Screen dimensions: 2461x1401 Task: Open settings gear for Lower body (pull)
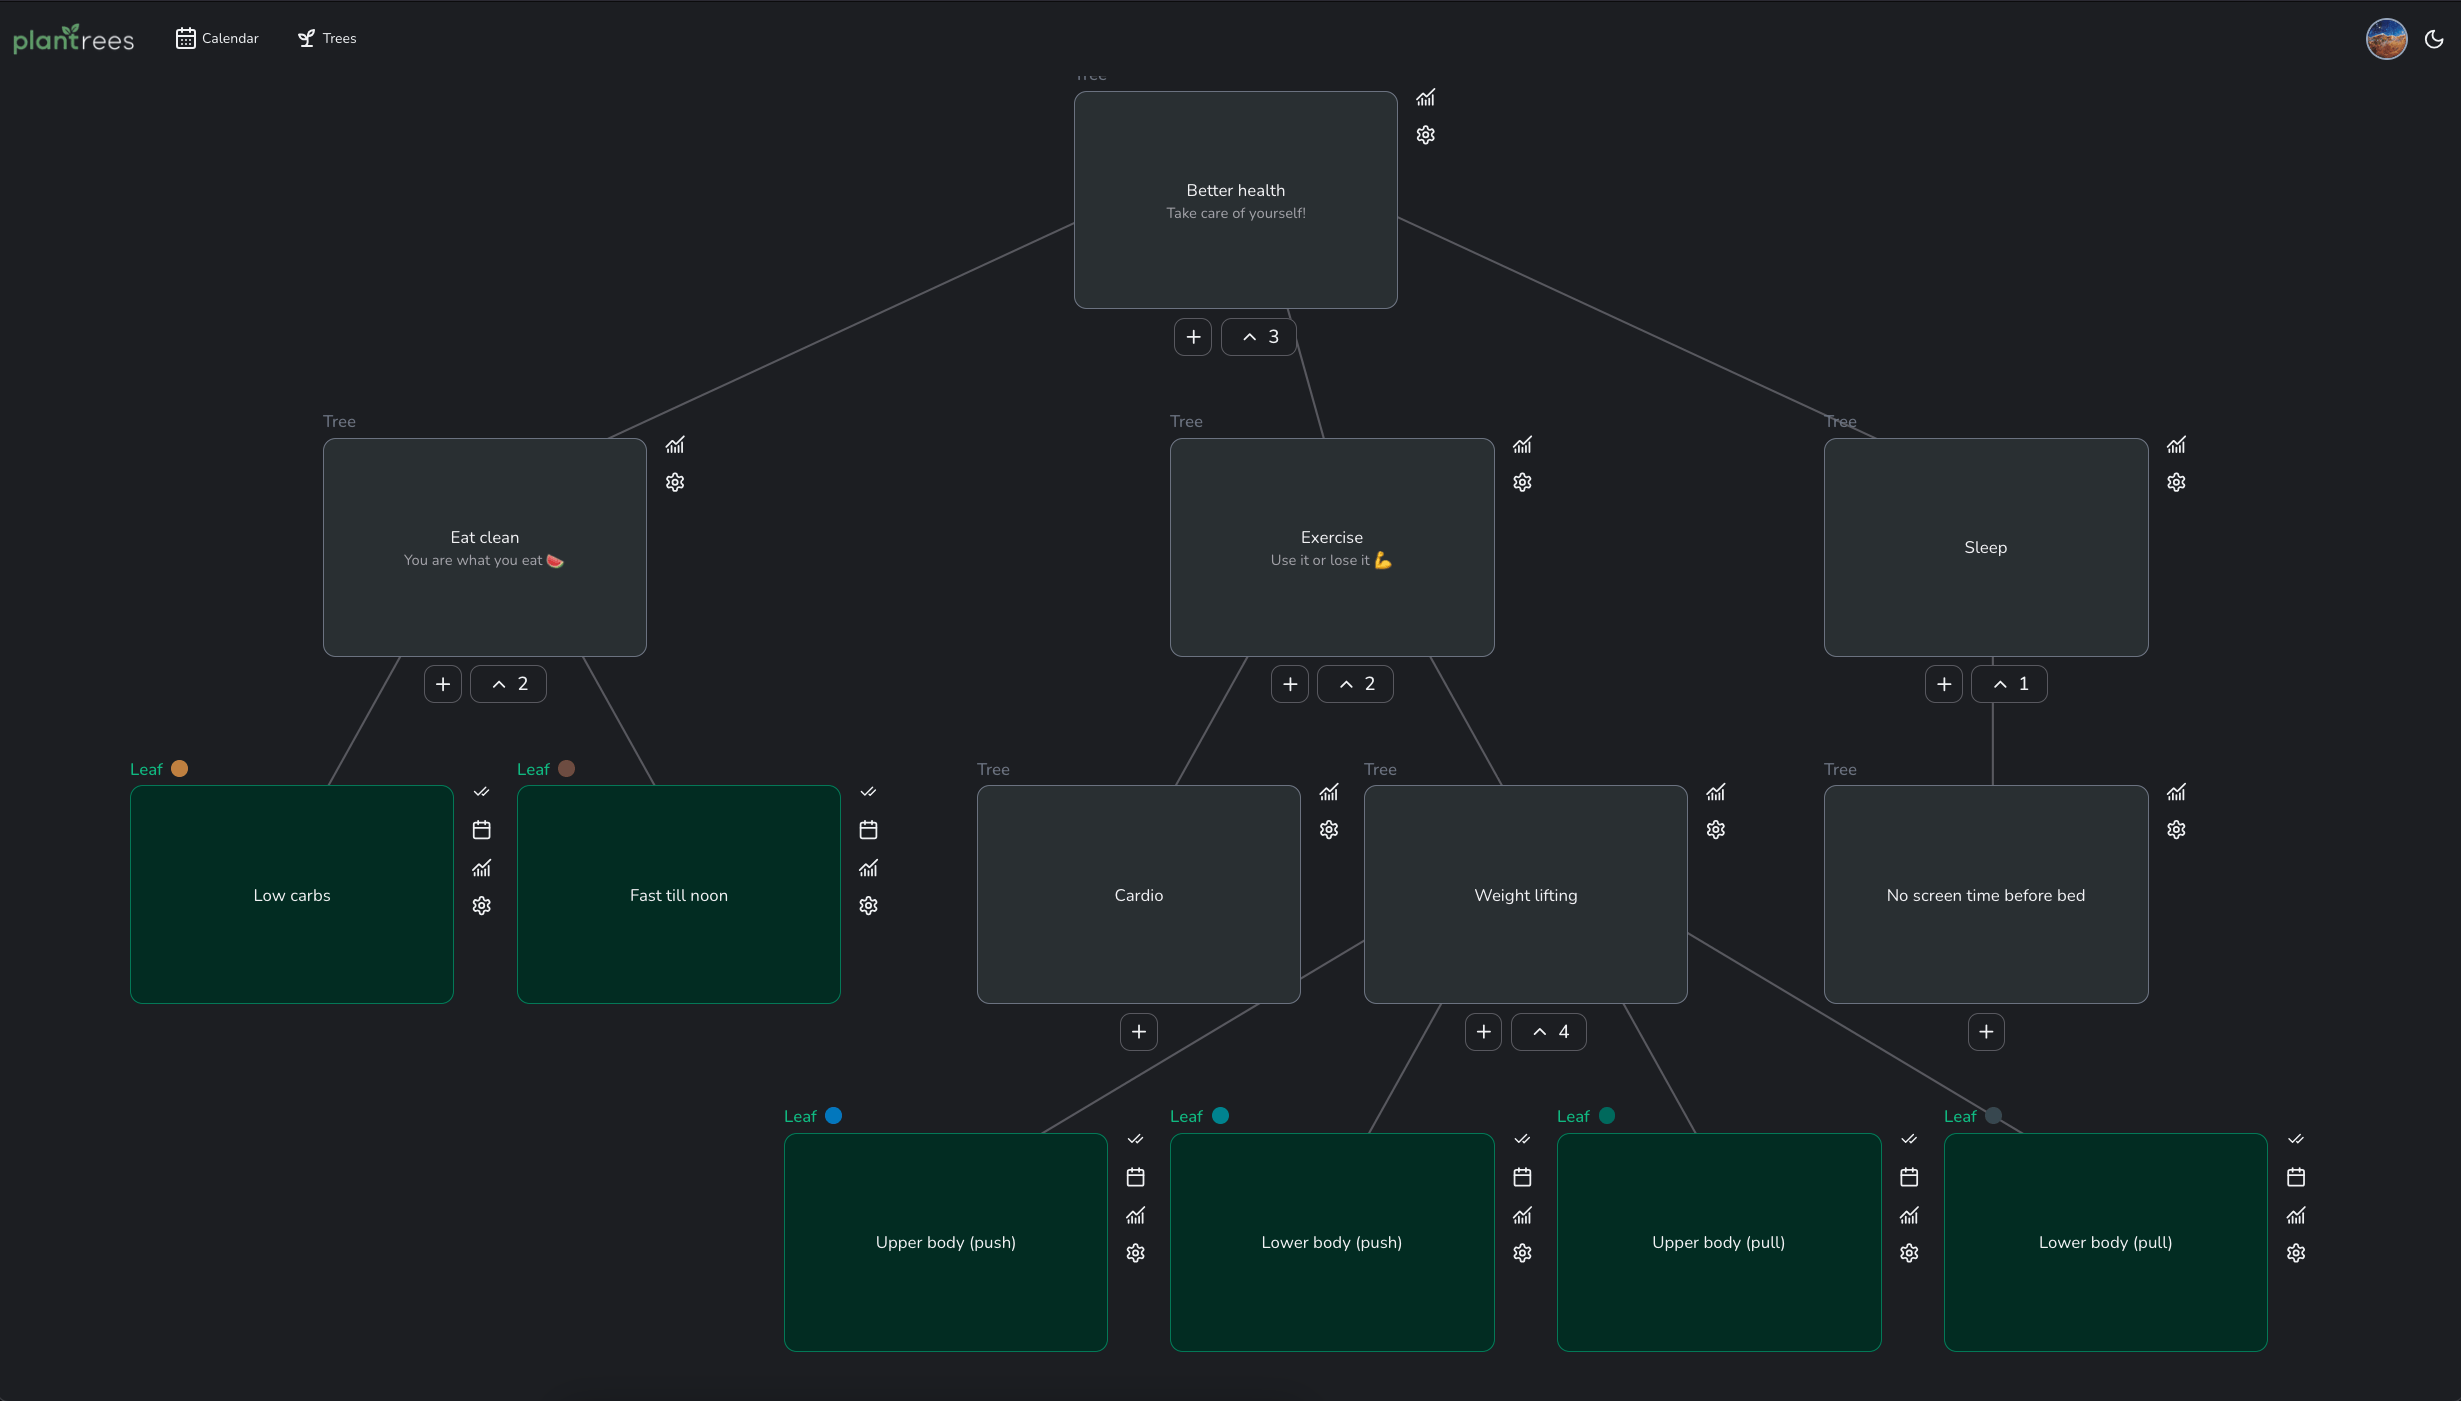pos(2296,1253)
